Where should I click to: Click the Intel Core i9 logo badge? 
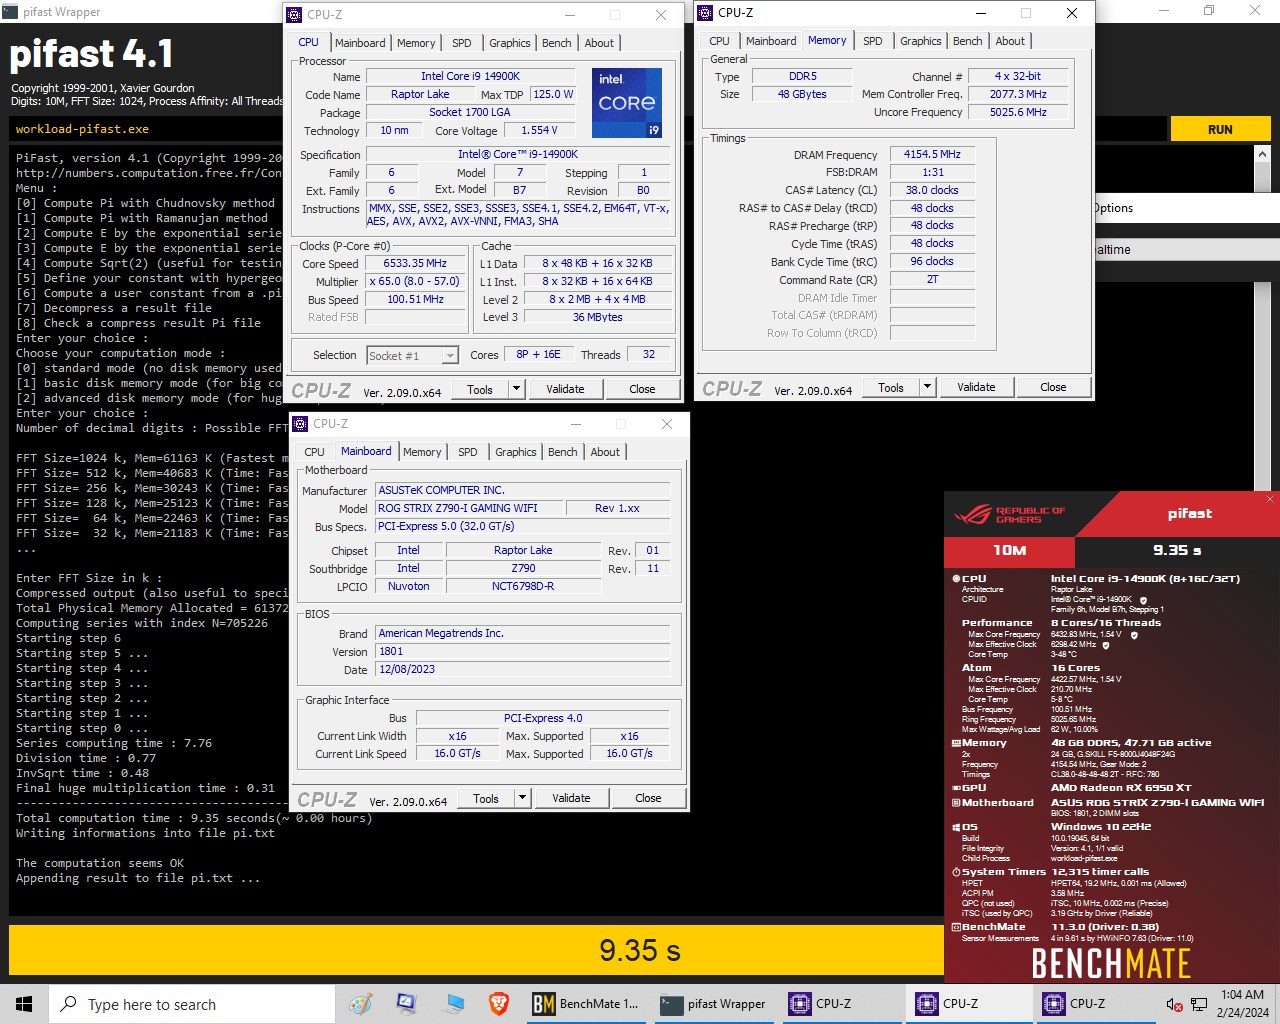(x=626, y=102)
